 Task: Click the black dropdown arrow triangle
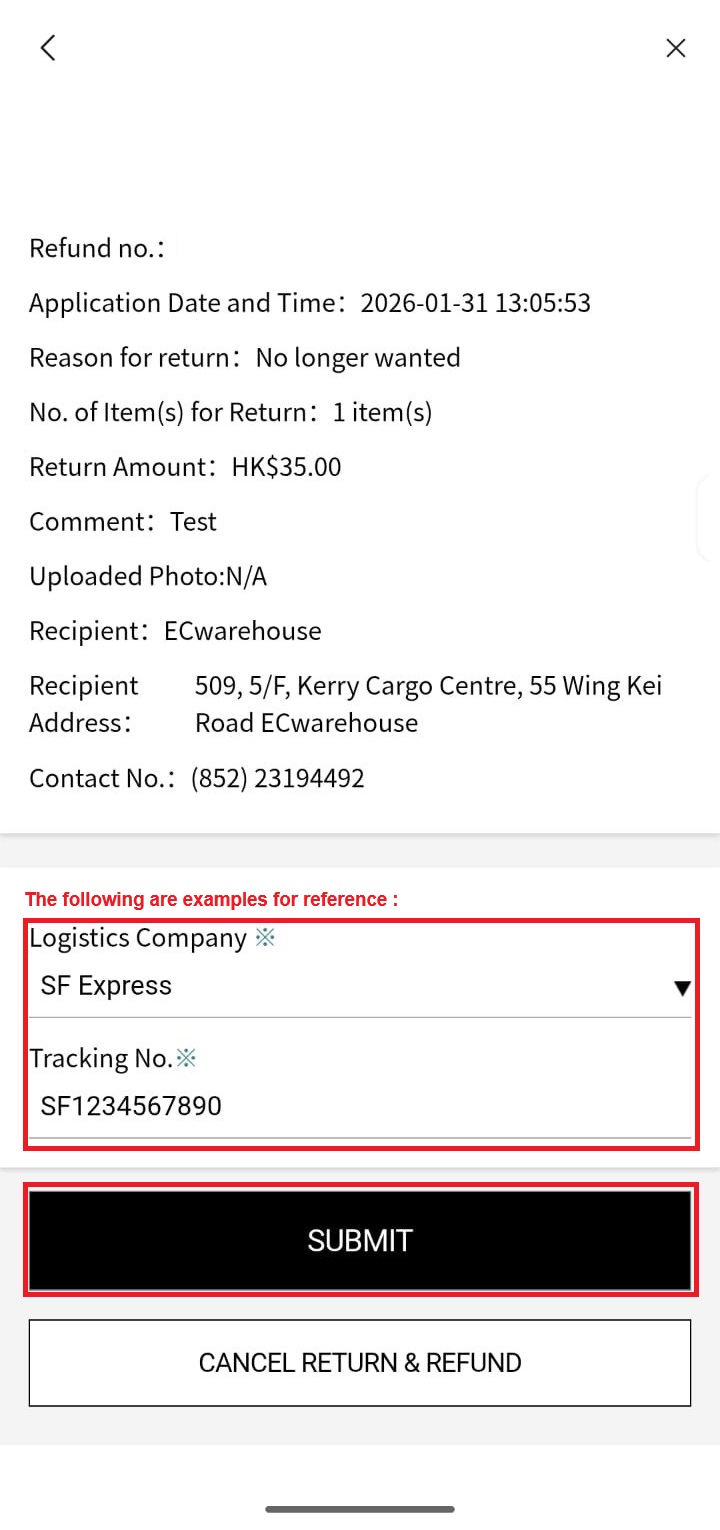point(682,988)
